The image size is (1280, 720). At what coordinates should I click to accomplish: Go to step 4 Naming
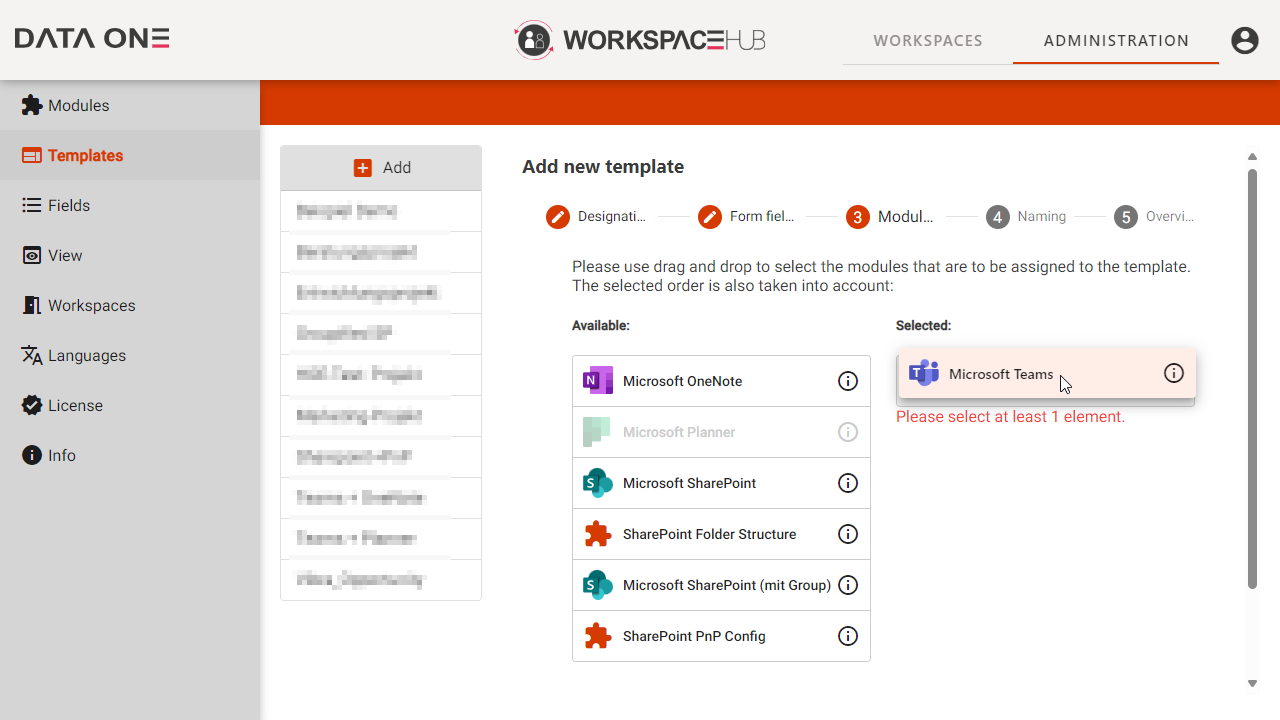[x=1027, y=216]
